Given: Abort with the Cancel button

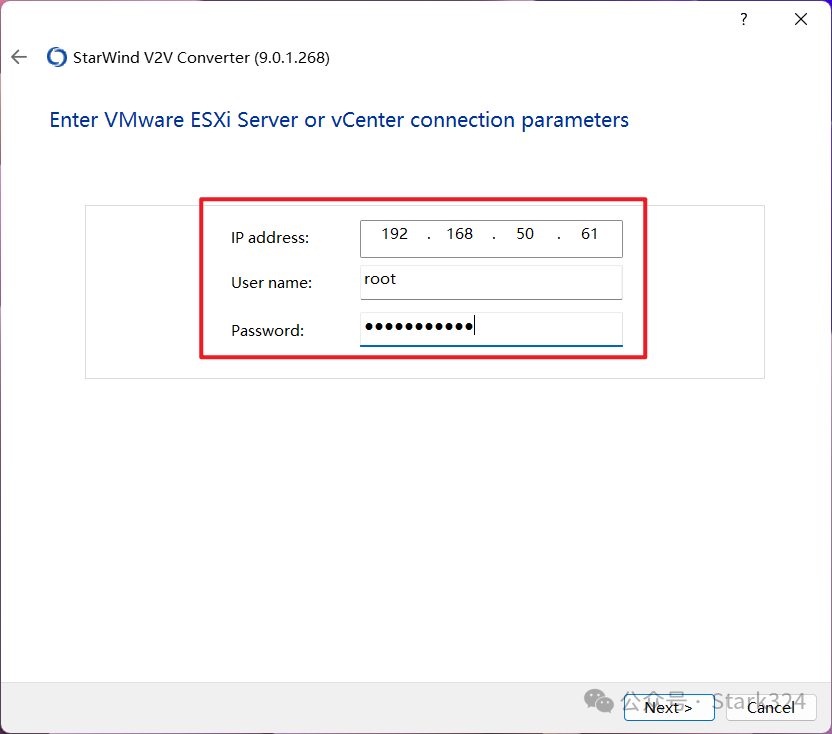Looking at the screenshot, I should click(771, 707).
